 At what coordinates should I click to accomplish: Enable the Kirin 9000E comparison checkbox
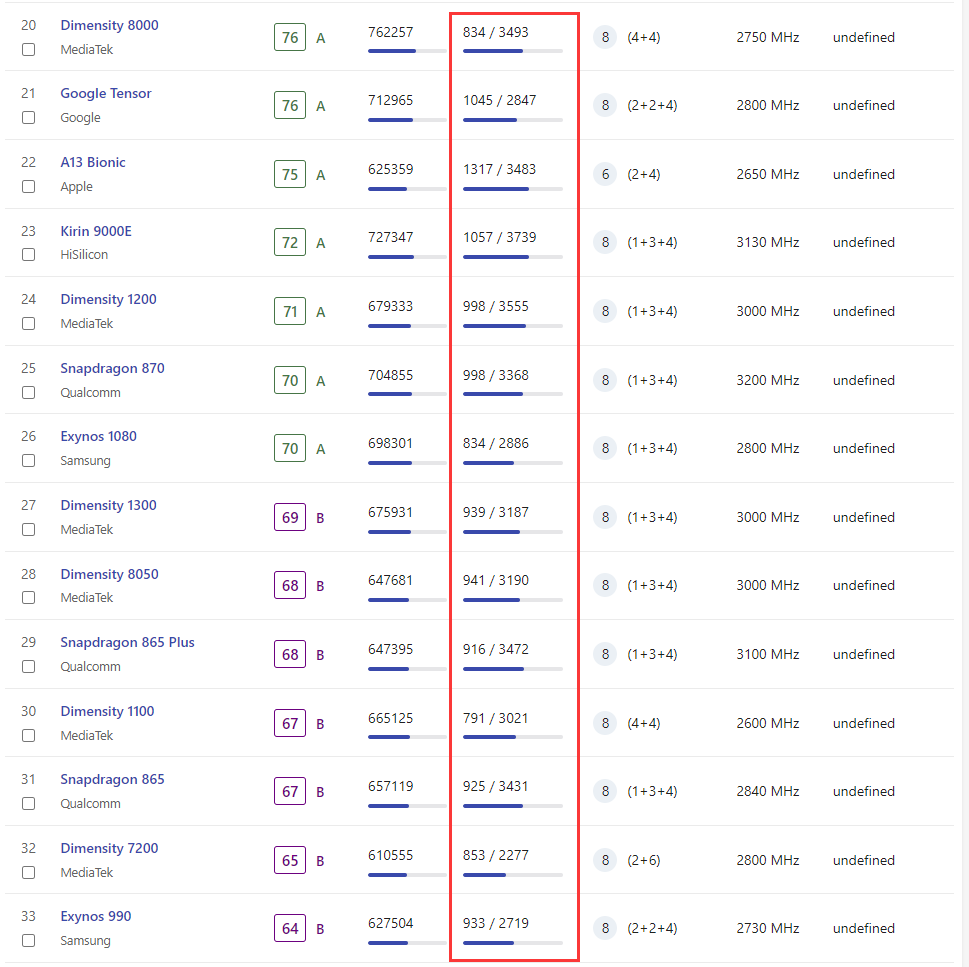point(28,255)
